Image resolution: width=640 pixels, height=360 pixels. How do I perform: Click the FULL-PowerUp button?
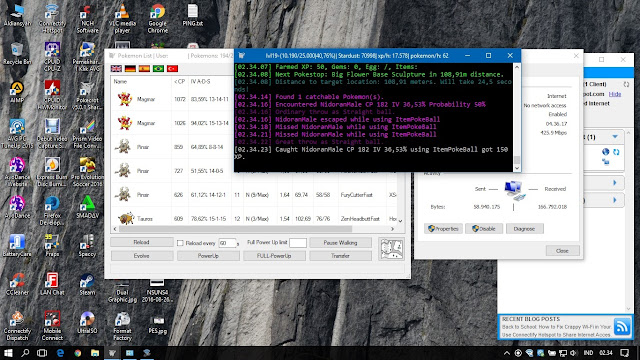click(274, 256)
